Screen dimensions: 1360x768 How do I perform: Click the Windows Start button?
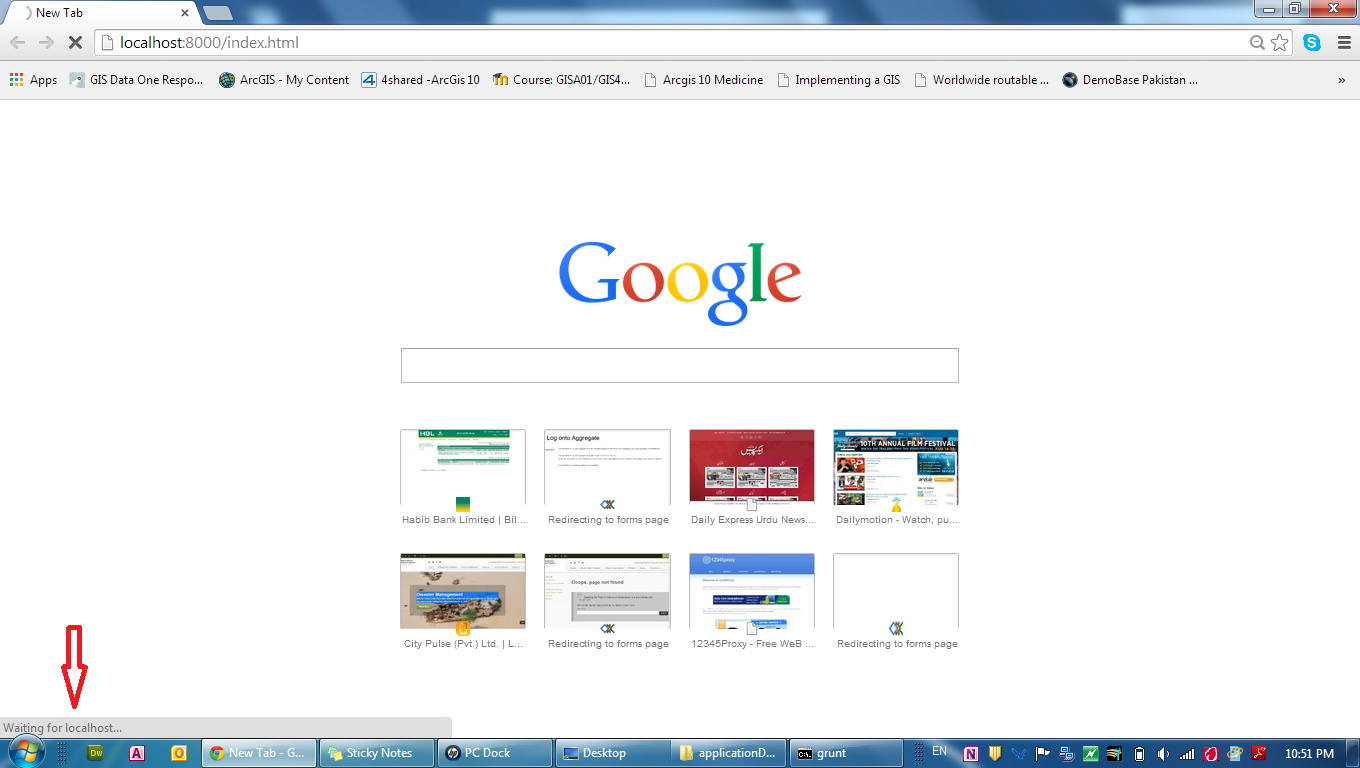tap(25, 752)
